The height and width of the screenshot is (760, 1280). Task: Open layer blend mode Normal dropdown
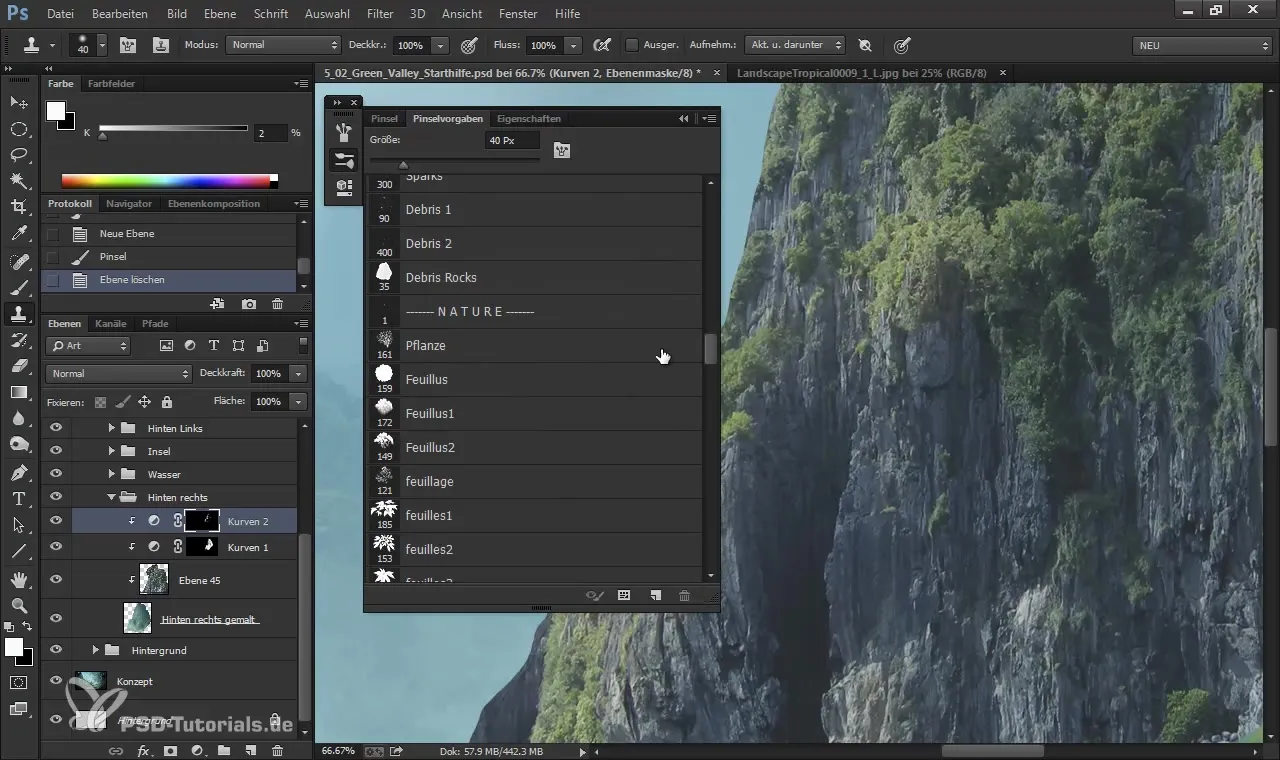click(118, 373)
